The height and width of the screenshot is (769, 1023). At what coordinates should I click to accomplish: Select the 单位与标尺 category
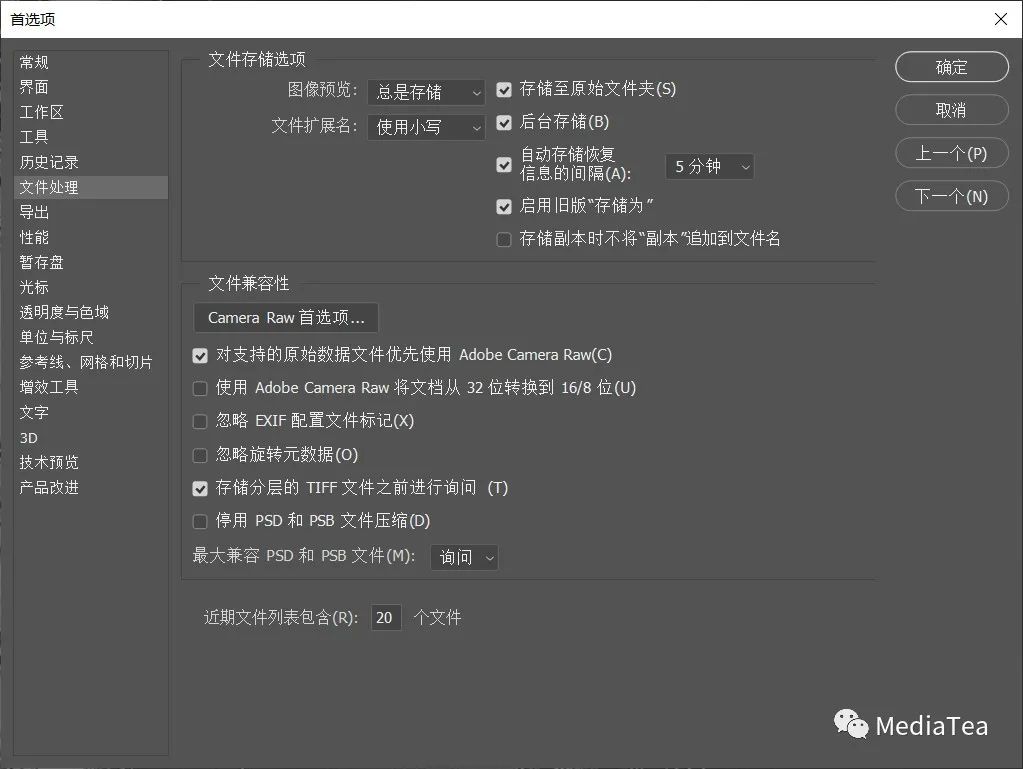91,337
